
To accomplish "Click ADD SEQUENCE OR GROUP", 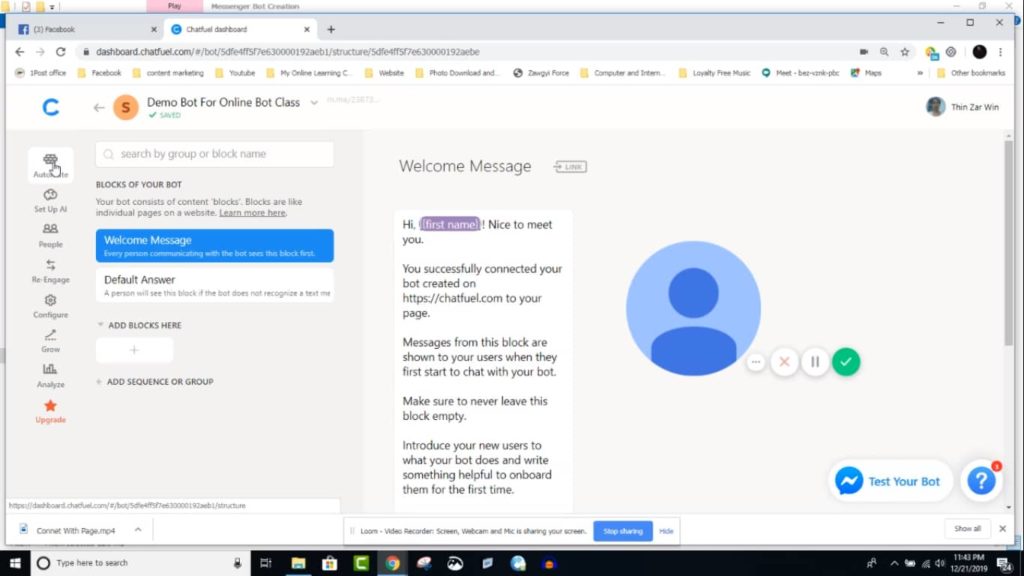I will click(x=155, y=381).
